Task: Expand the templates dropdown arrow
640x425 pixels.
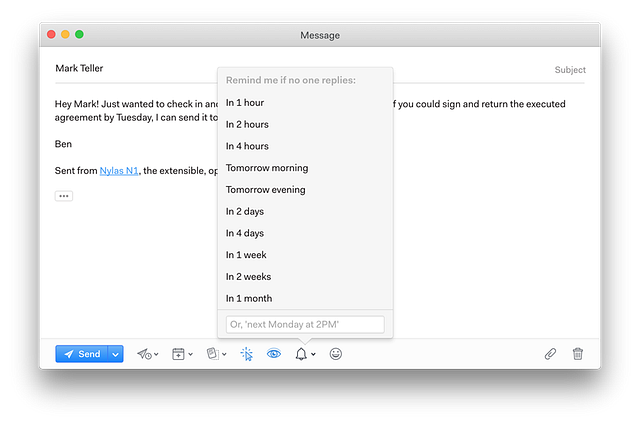Action: point(224,354)
